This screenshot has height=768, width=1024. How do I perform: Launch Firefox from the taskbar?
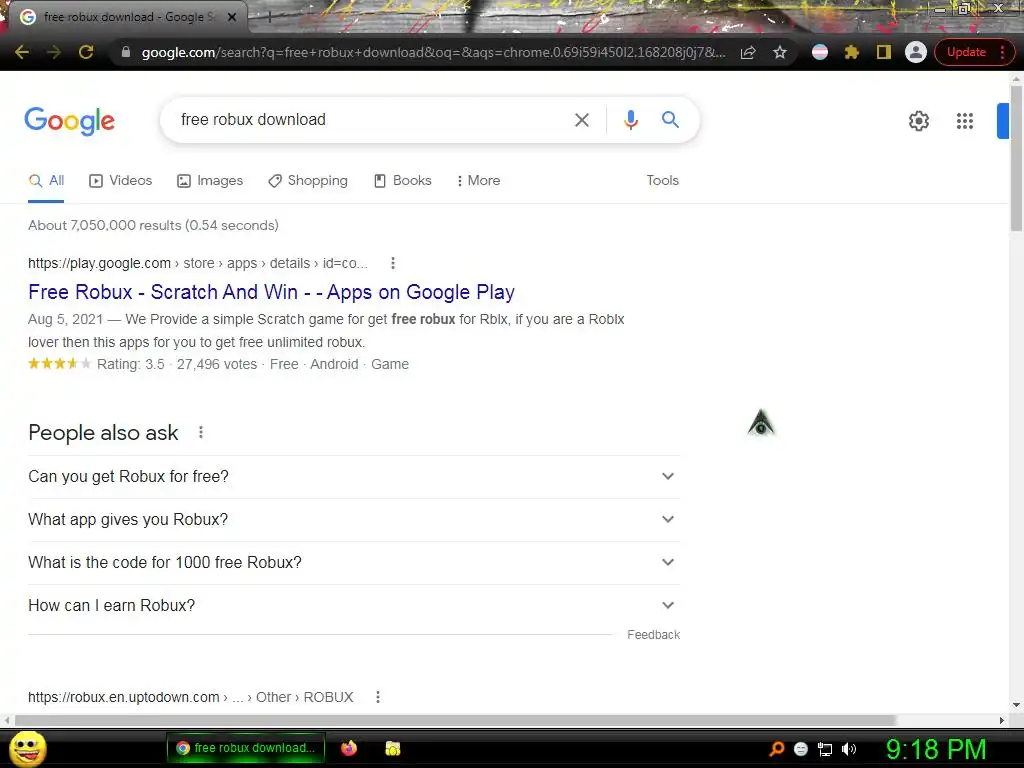349,748
